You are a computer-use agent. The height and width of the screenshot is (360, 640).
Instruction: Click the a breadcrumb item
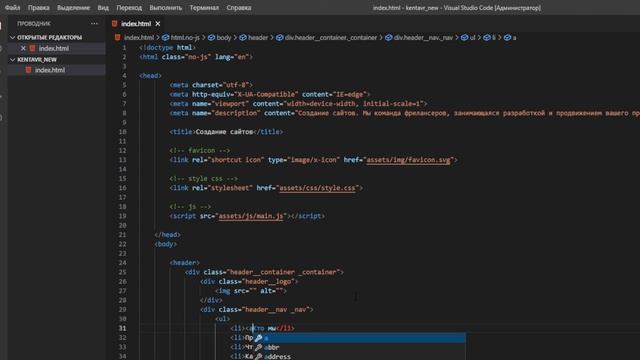(x=514, y=38)
